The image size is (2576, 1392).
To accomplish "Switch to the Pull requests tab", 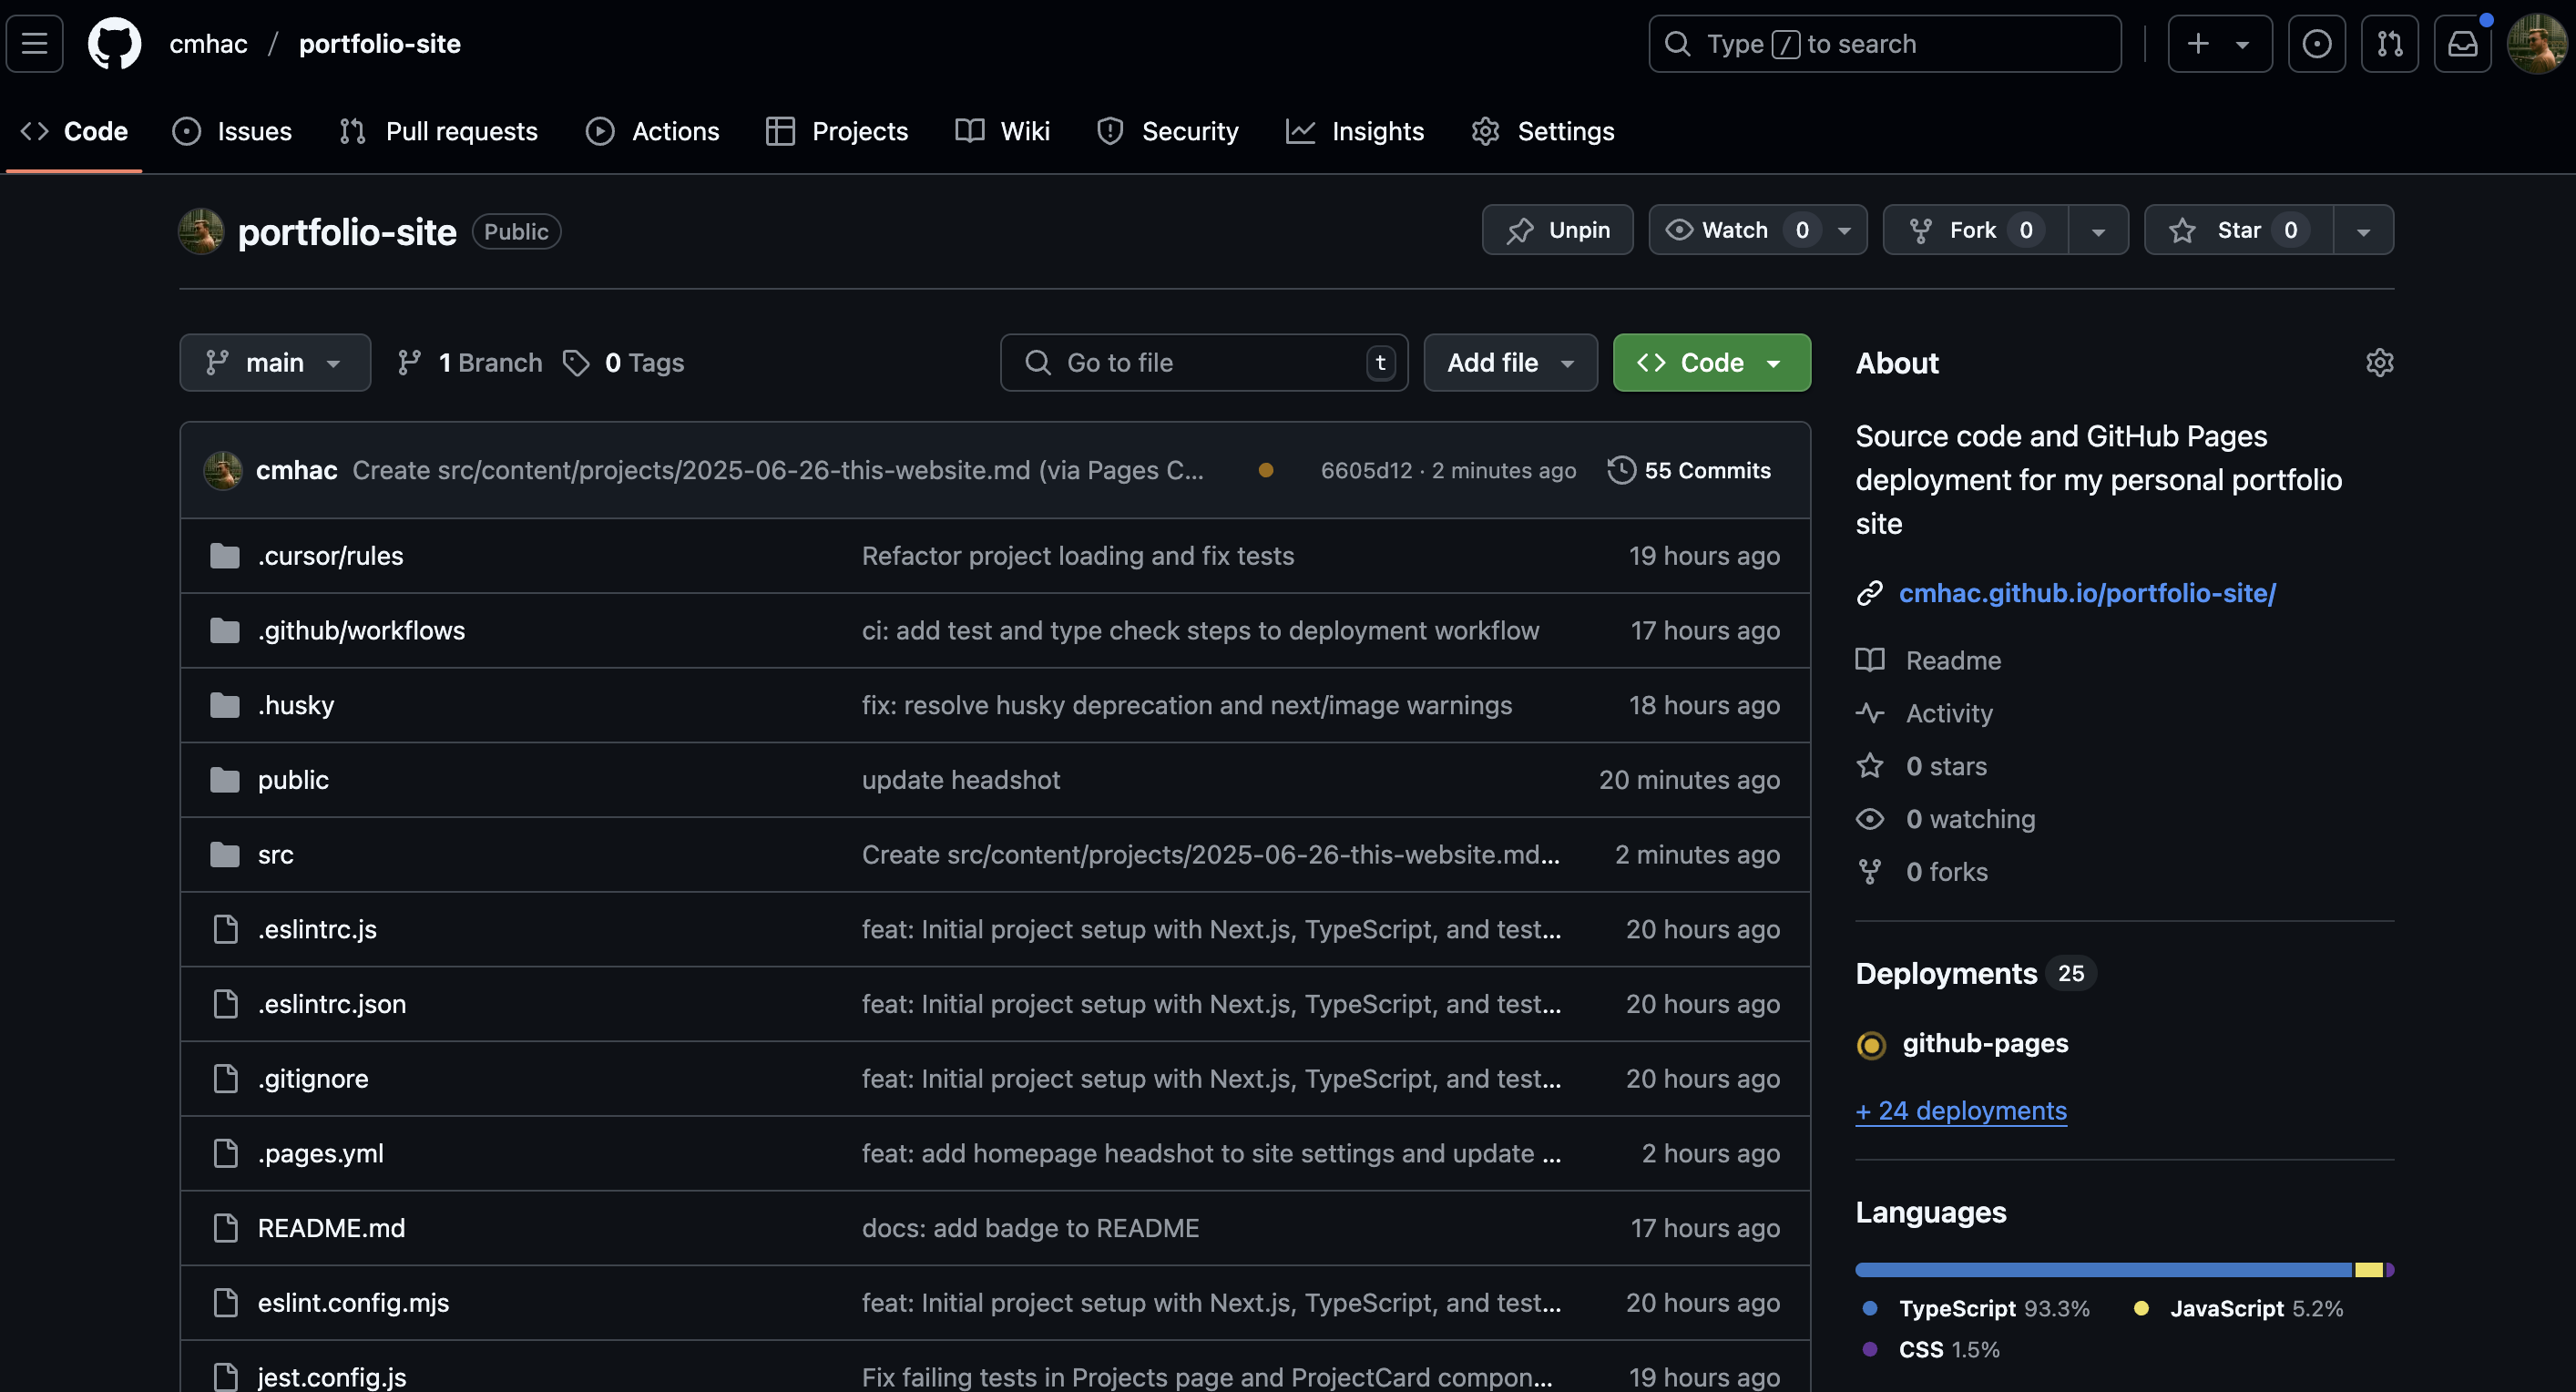I will coord(438,131).
